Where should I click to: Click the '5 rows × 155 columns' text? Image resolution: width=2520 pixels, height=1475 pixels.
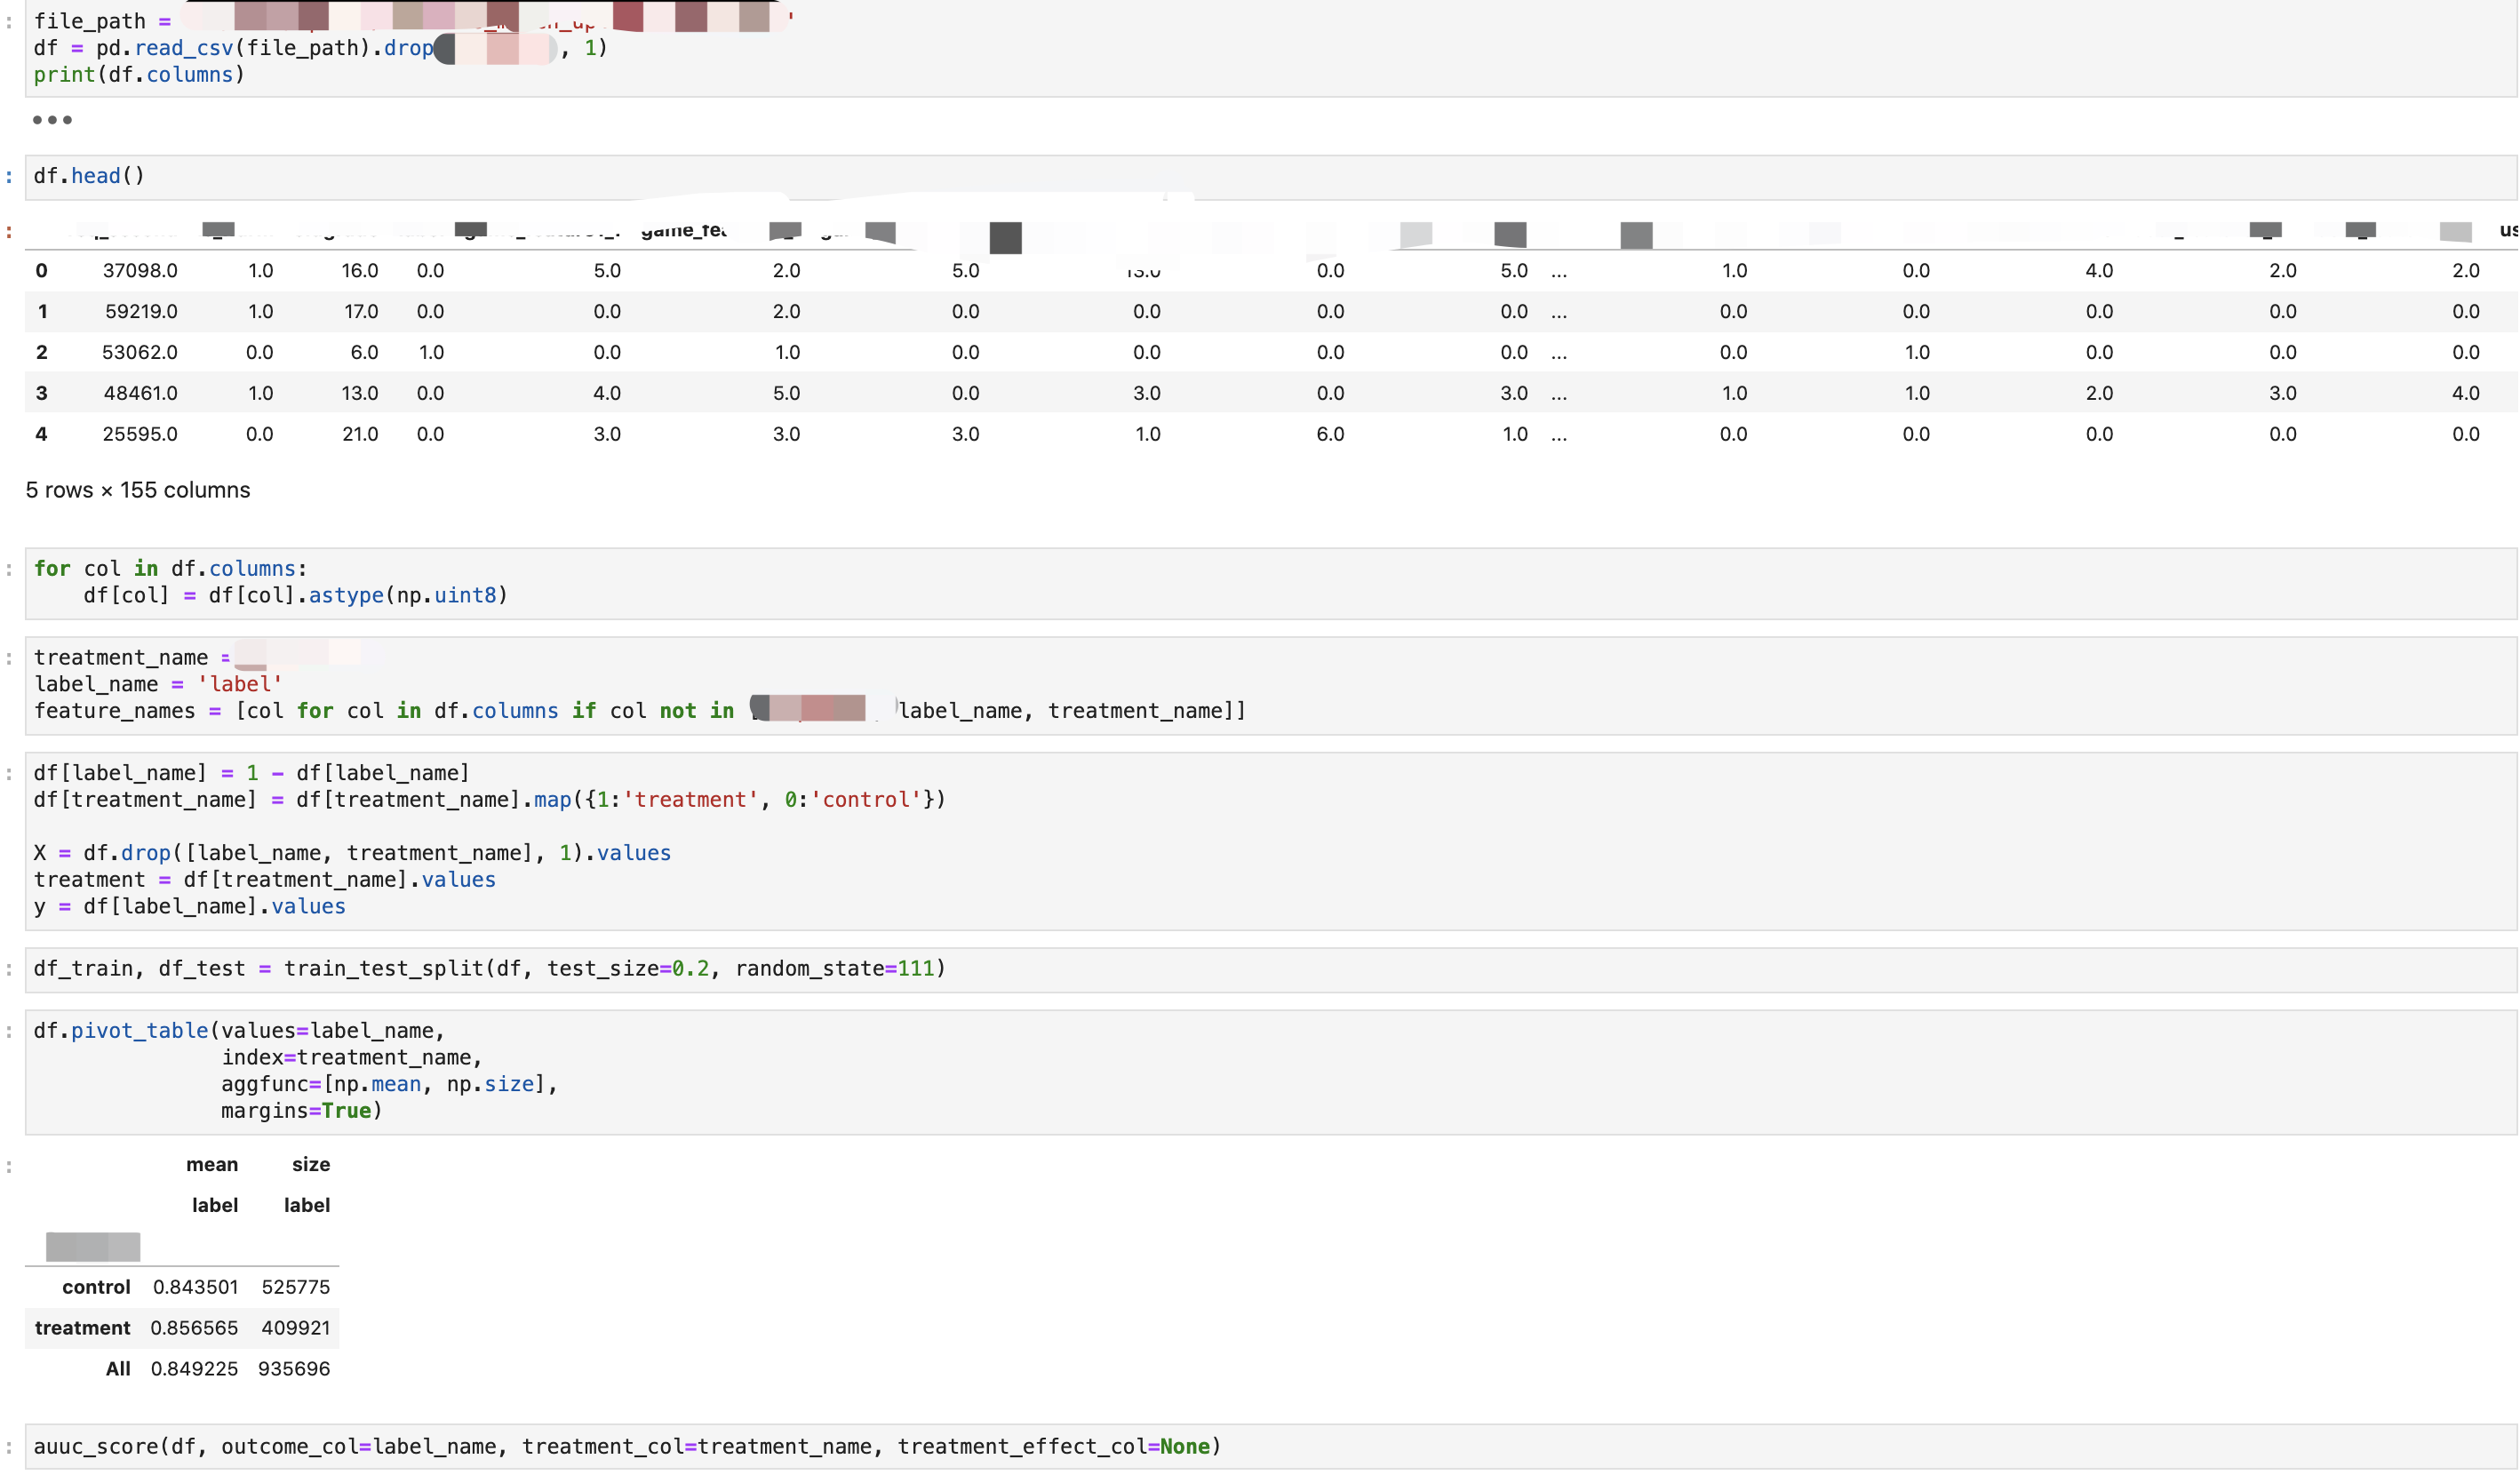pyautogui.click(x=137, y=489)
